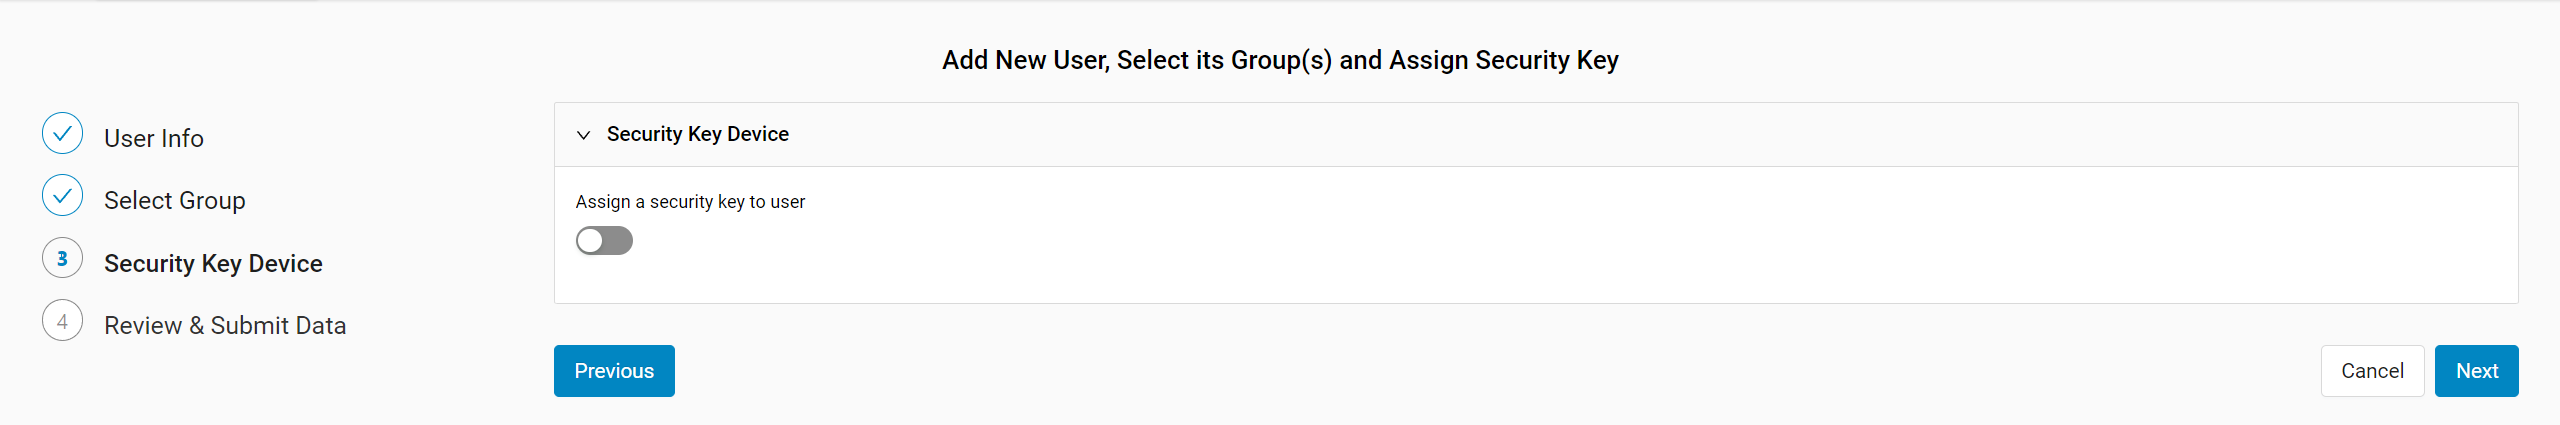Click the gray knob of the security key switch
The width and height of the screenshot is (2560, 425).
590,241
